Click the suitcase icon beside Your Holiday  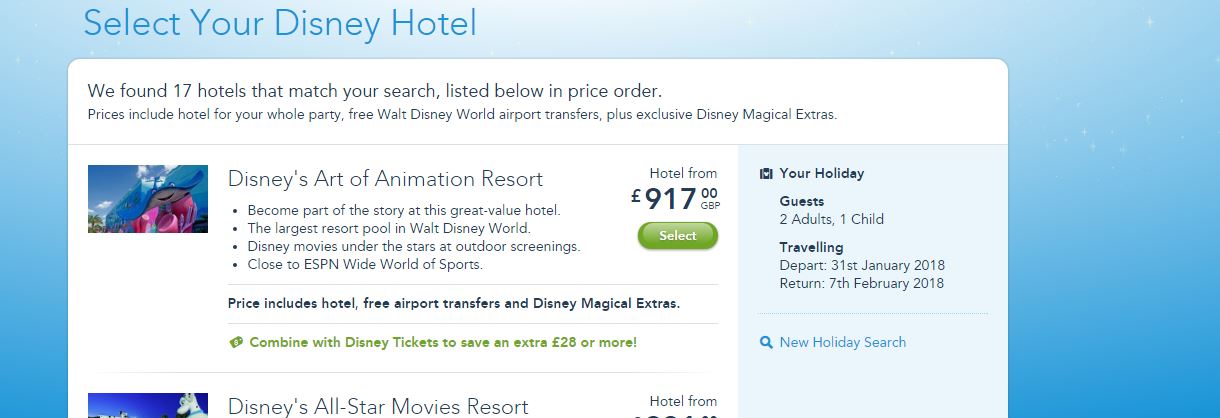click(766, 173)
